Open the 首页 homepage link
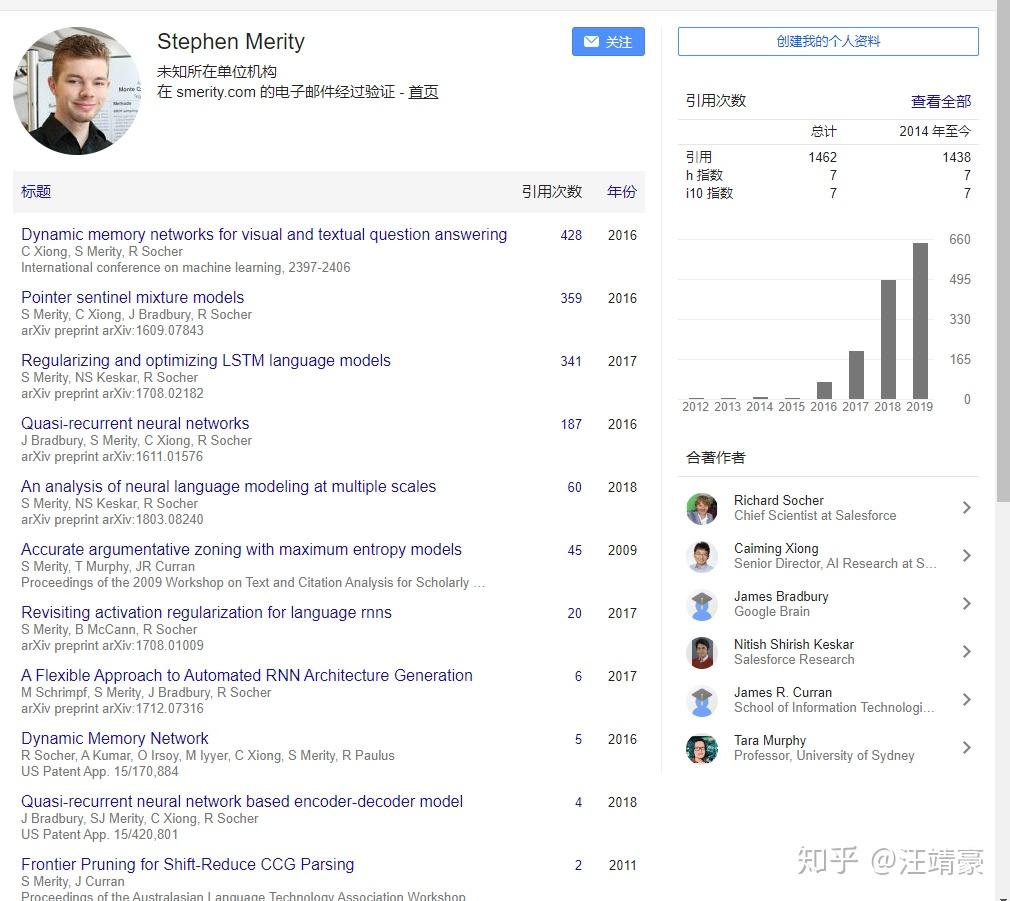The image size is (1010, 901). point(423,91)
